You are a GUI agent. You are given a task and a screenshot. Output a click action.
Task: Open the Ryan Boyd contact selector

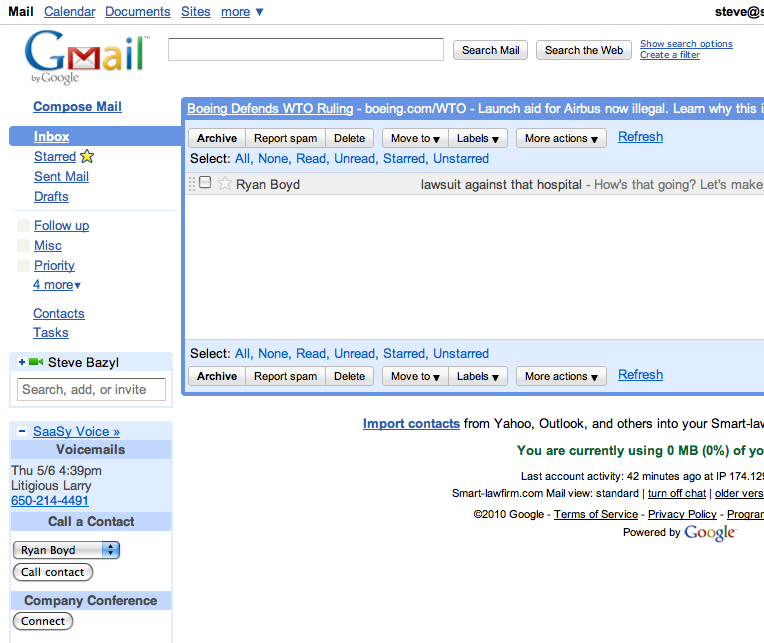click(x=66, y=550)
